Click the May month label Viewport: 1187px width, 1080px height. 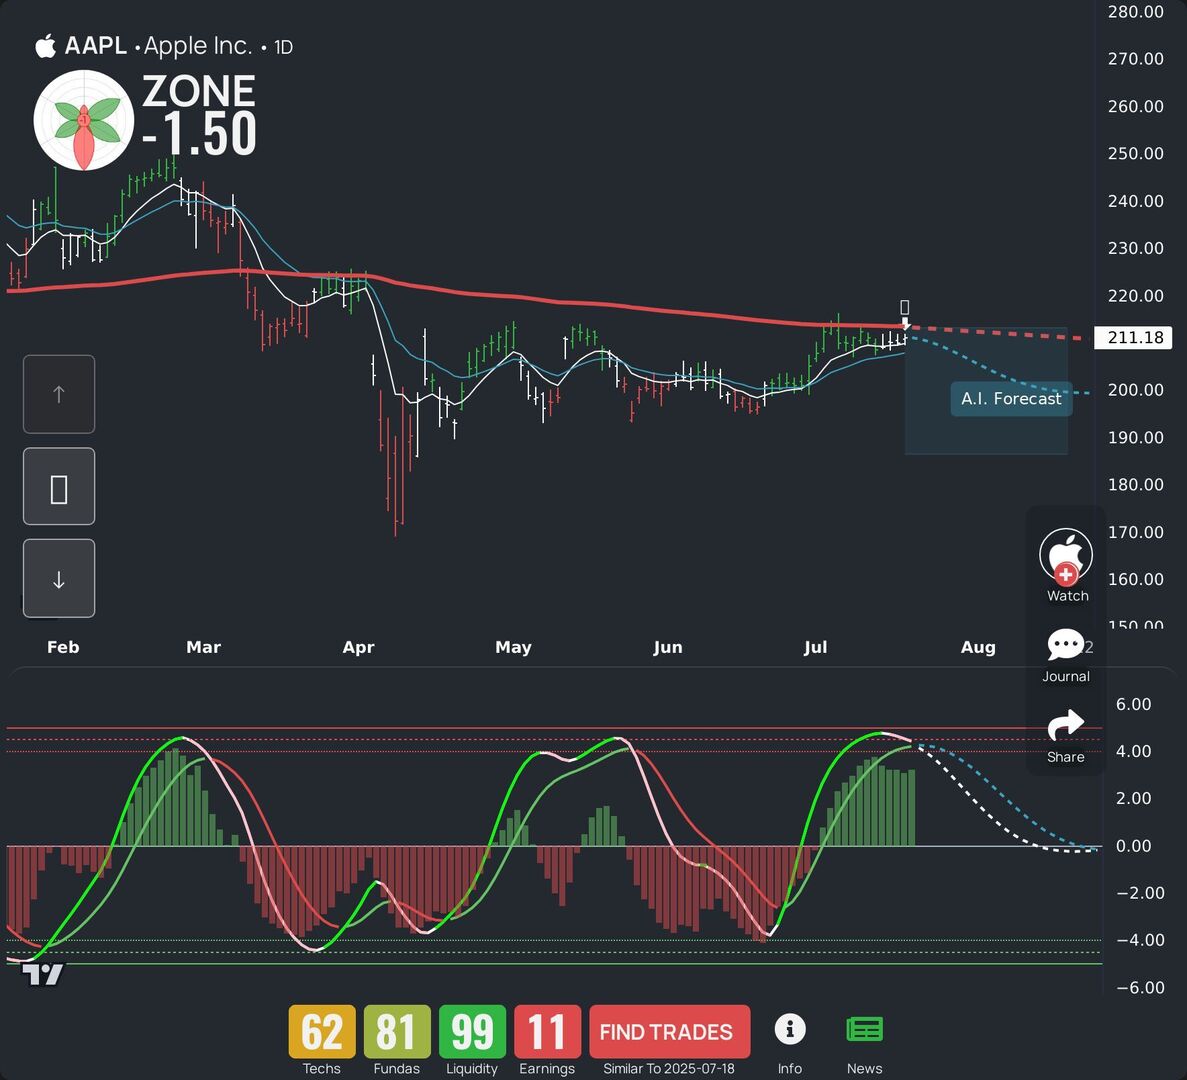click(x=513, y=648)
